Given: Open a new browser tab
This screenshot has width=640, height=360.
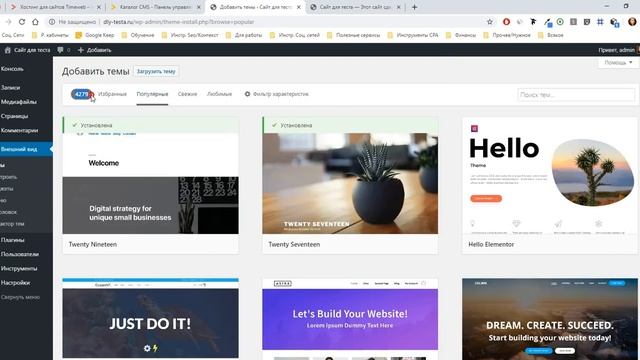Looking at the screenshot, I should (x=414, y=7).
